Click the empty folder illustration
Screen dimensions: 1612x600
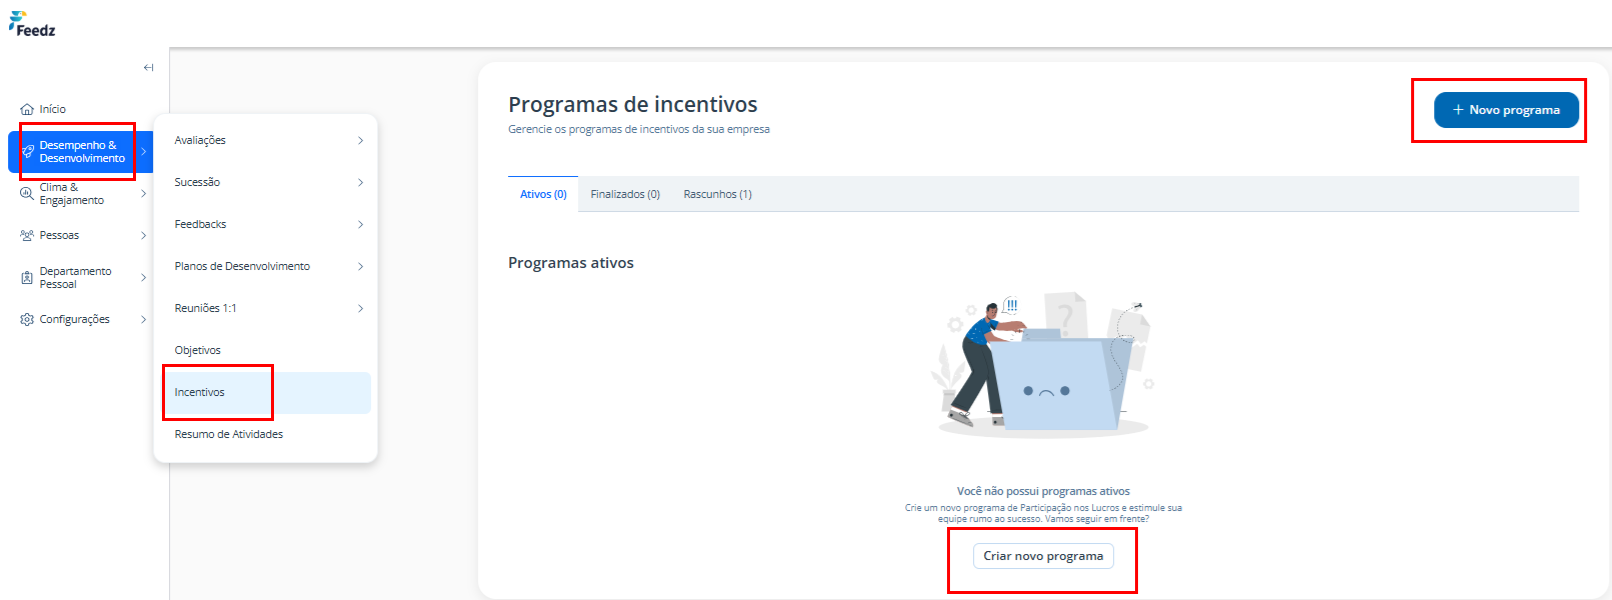1043,365
